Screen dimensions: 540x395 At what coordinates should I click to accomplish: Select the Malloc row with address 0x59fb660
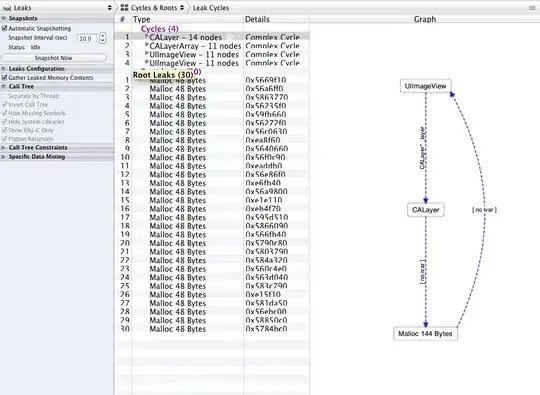point(212,115)
